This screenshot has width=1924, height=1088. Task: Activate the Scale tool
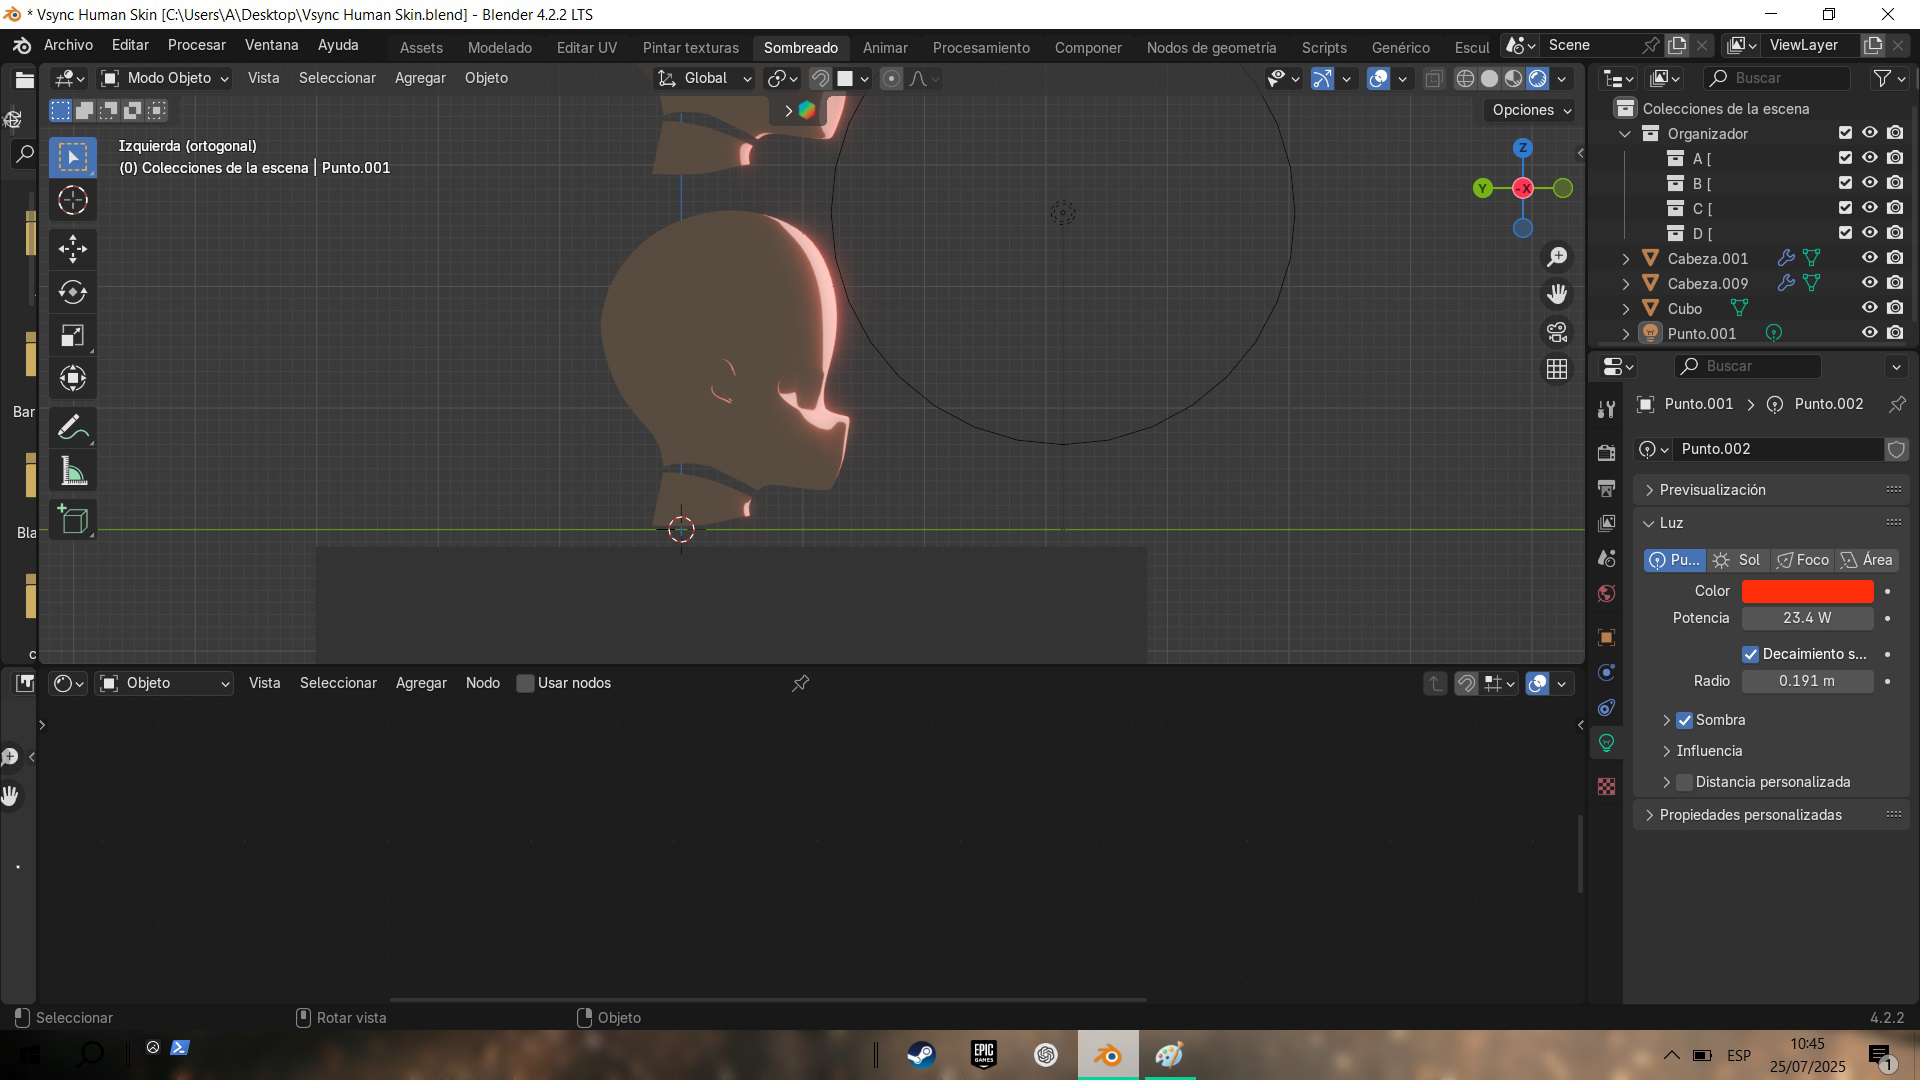click(x=72, y=336)
